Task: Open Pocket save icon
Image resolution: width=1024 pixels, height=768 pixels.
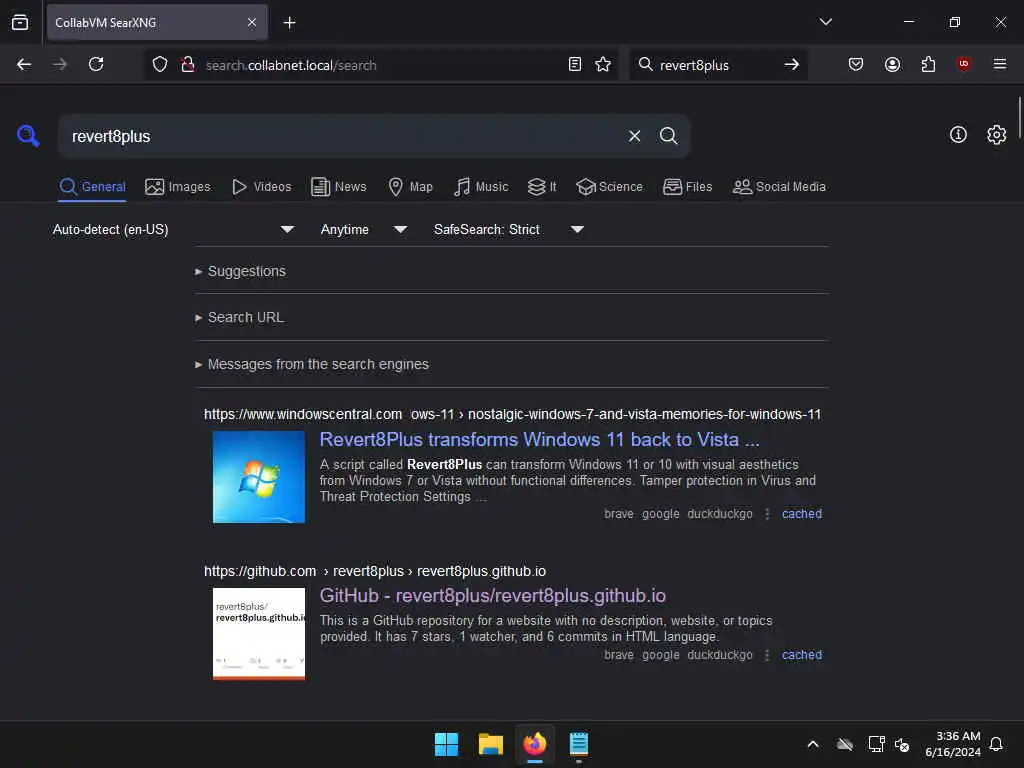Action: 856,64
